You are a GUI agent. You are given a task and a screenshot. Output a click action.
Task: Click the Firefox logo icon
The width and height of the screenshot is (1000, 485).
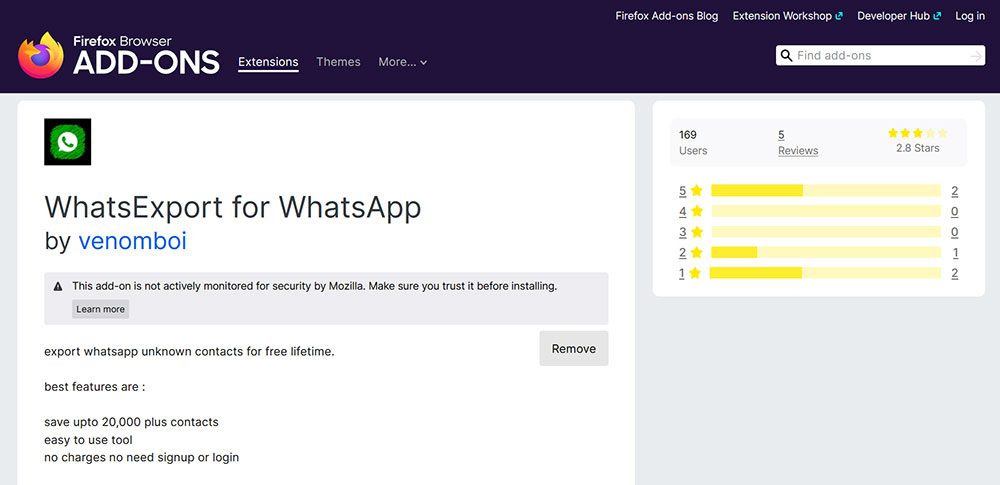pyautogui.click(x=41, y=55)
